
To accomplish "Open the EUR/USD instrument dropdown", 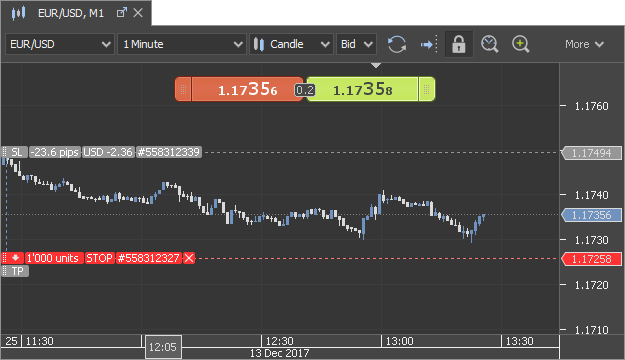I will click(x=60, y=44).
